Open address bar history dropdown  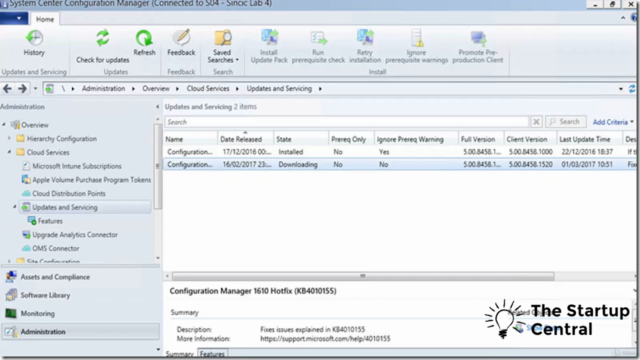(x=621, y=89)
